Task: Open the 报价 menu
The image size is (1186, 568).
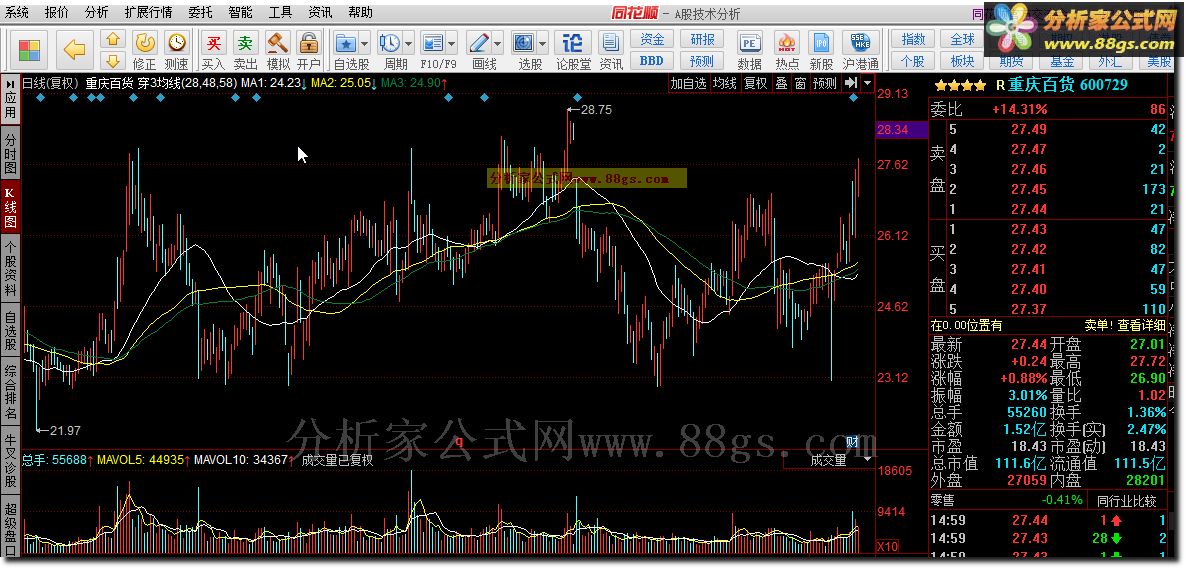Action: (x=56, y=12)
